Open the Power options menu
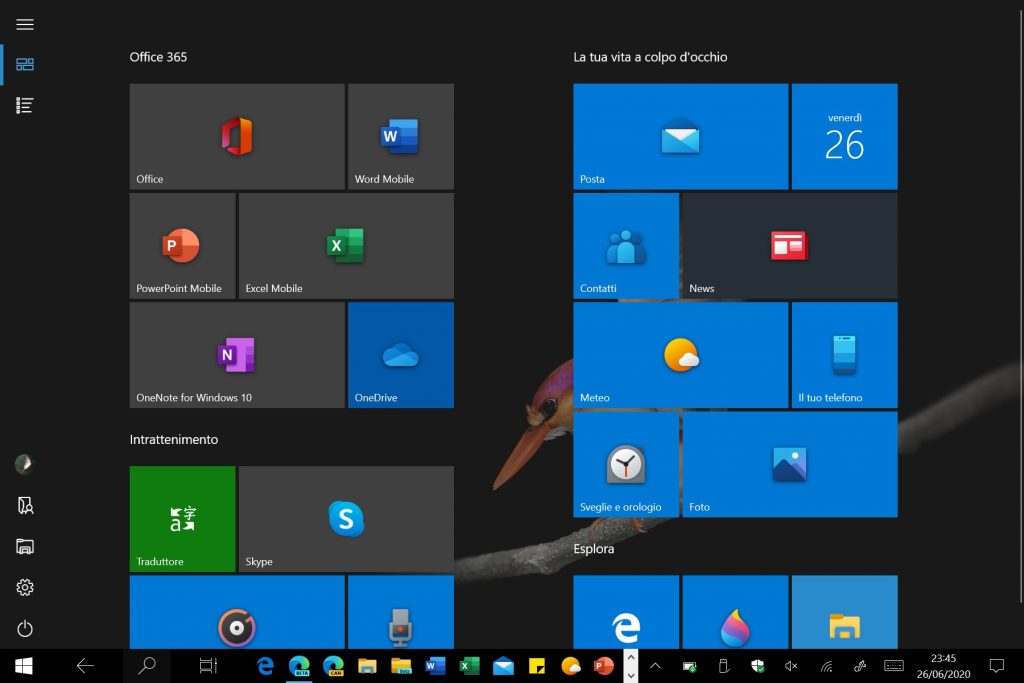 click(25, 629)
